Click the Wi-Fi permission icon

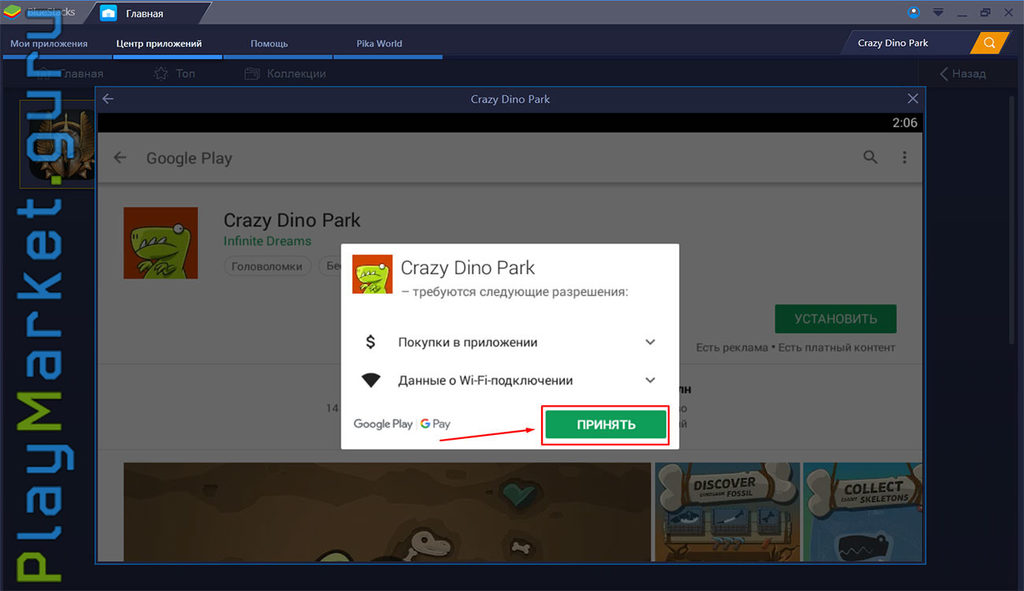point(371,380)
